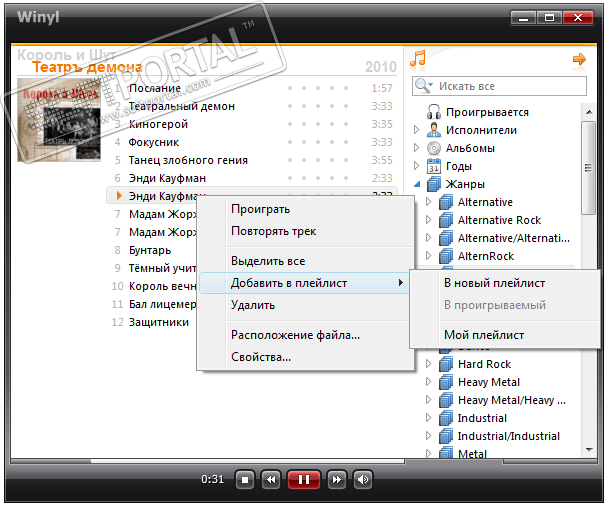Open 'Добавить в плейлист' submenu
Image resolution: width=608 pixels, height=507 pixels.
[x=305, y=283]
